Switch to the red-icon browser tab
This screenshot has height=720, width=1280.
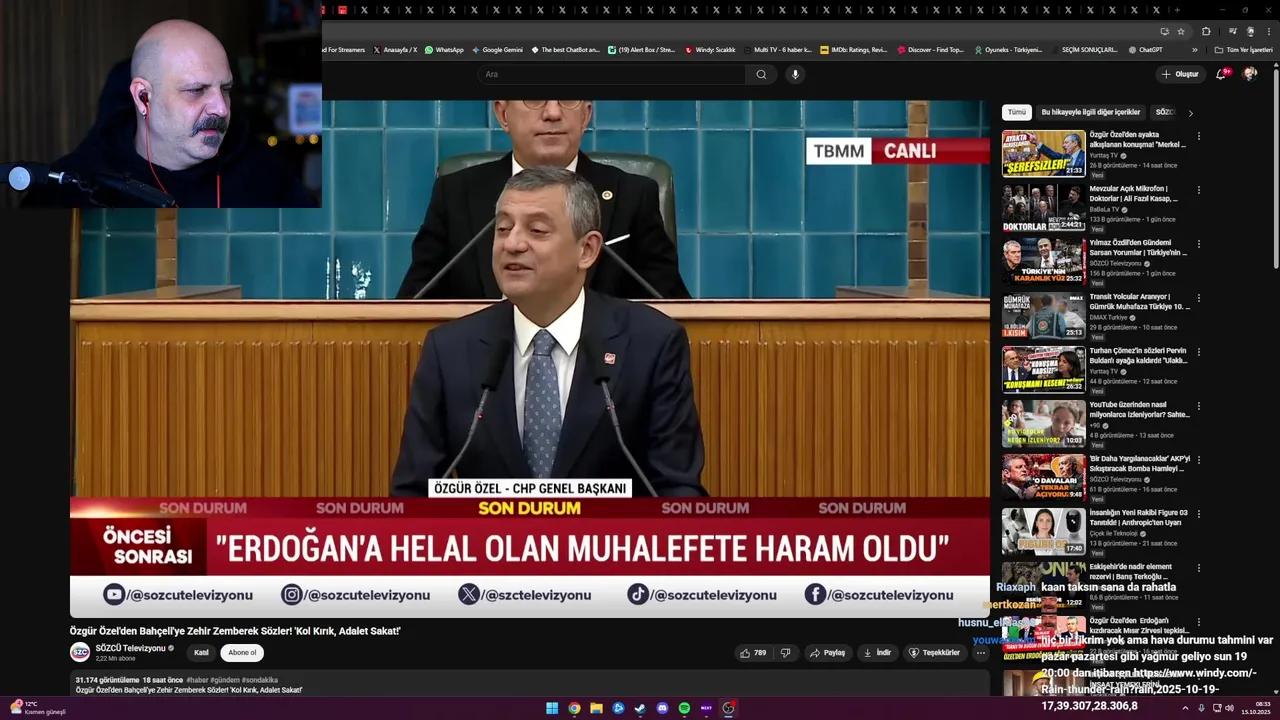click(342, 10)
